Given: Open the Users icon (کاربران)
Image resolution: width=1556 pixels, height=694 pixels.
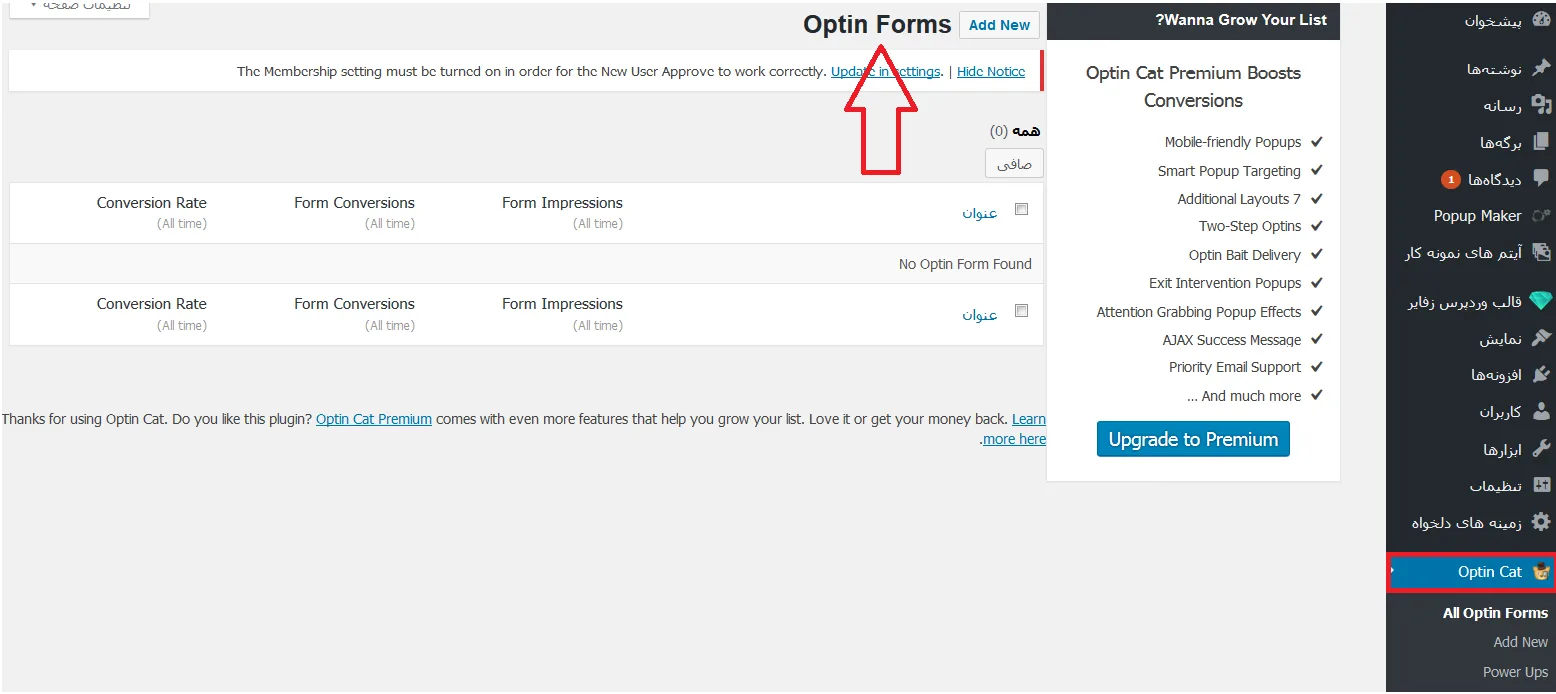Looking at the screenshot, I should [1541, 411].
